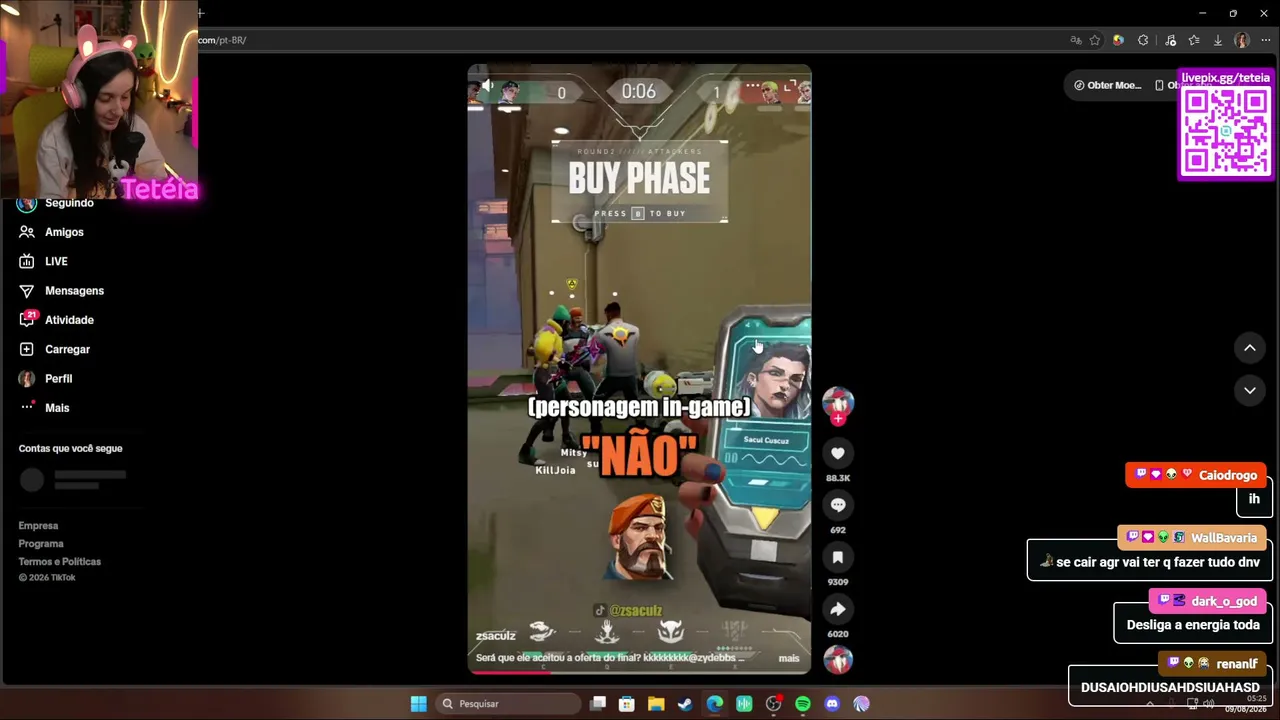This screenshot has height=720, width=1280.
Task: Switch to Microsoft Edge on the taskbar
Action: 715,704
